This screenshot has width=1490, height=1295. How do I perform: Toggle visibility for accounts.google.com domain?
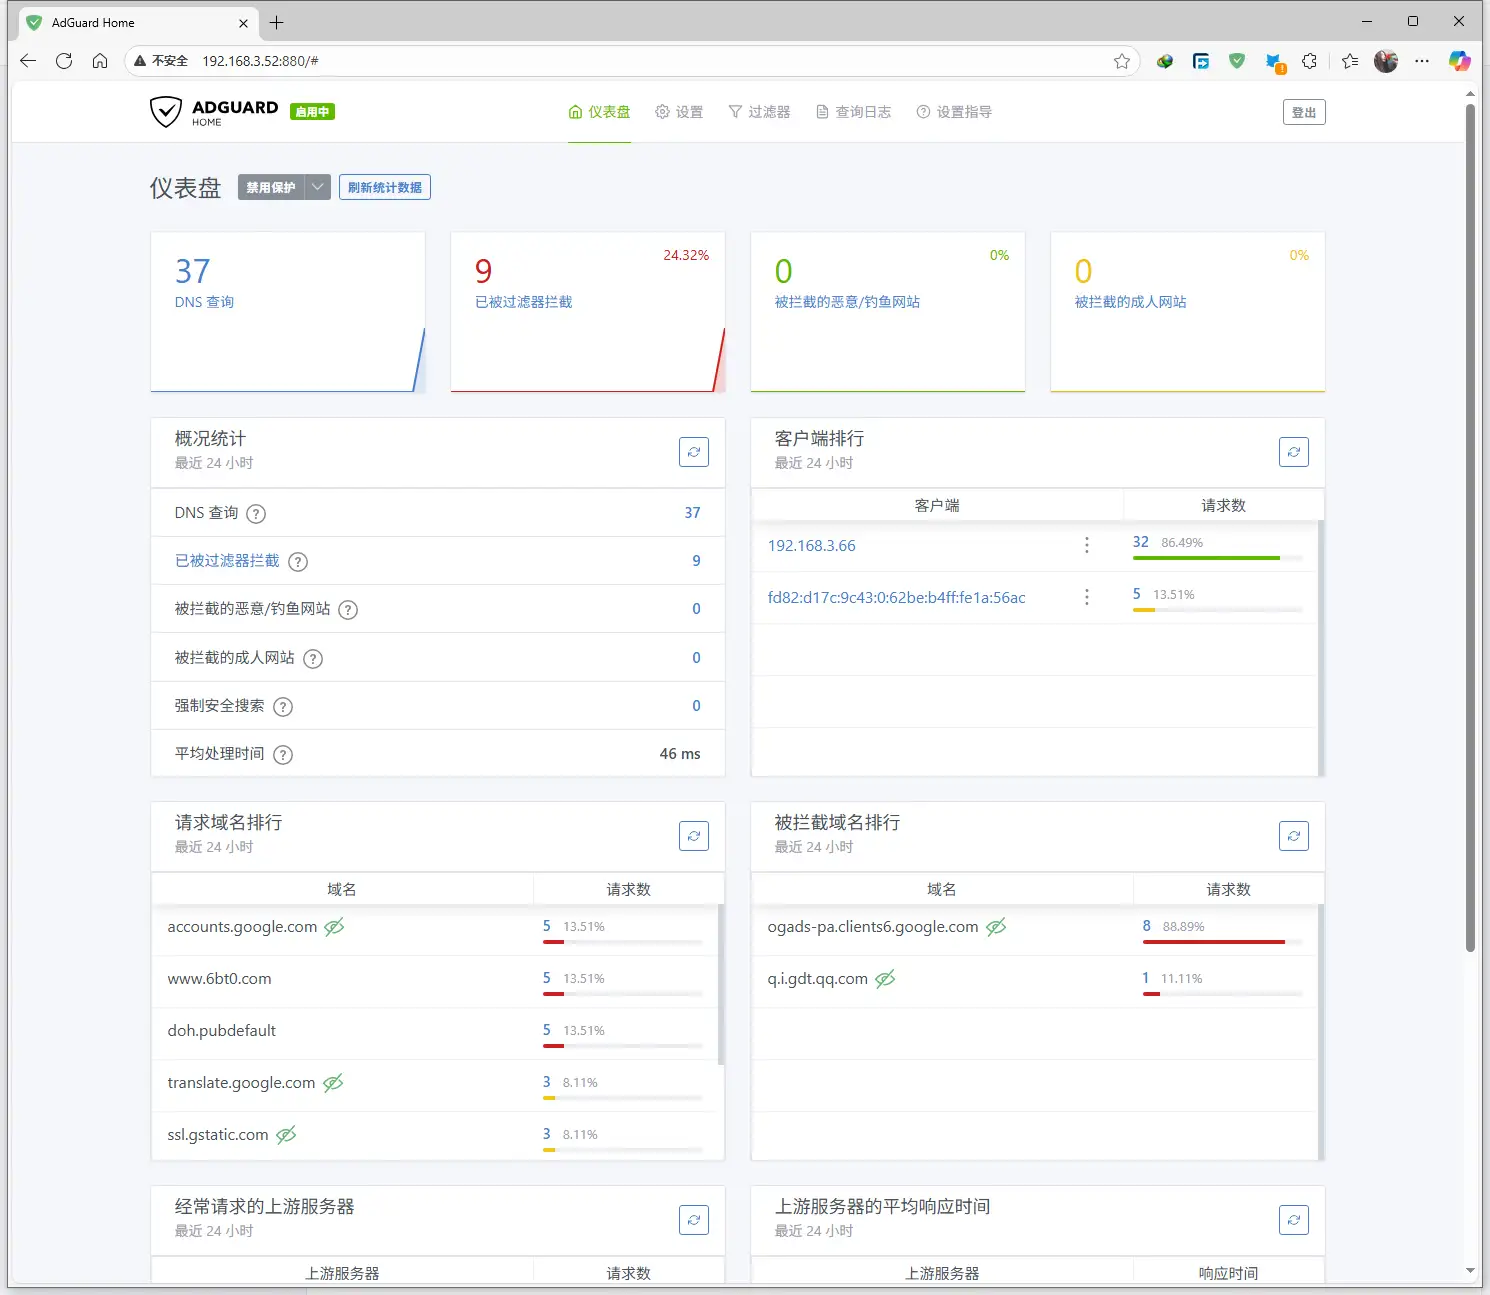pos(335,927)
